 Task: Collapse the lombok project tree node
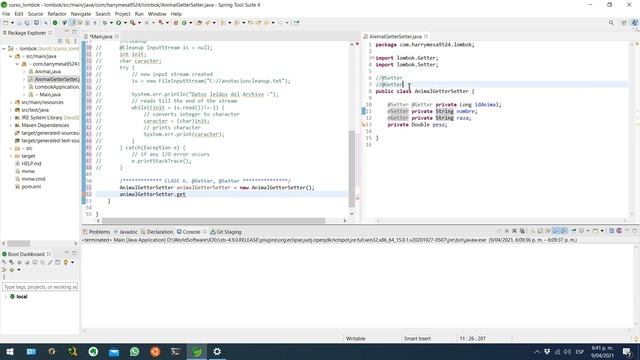click(4, 49)
